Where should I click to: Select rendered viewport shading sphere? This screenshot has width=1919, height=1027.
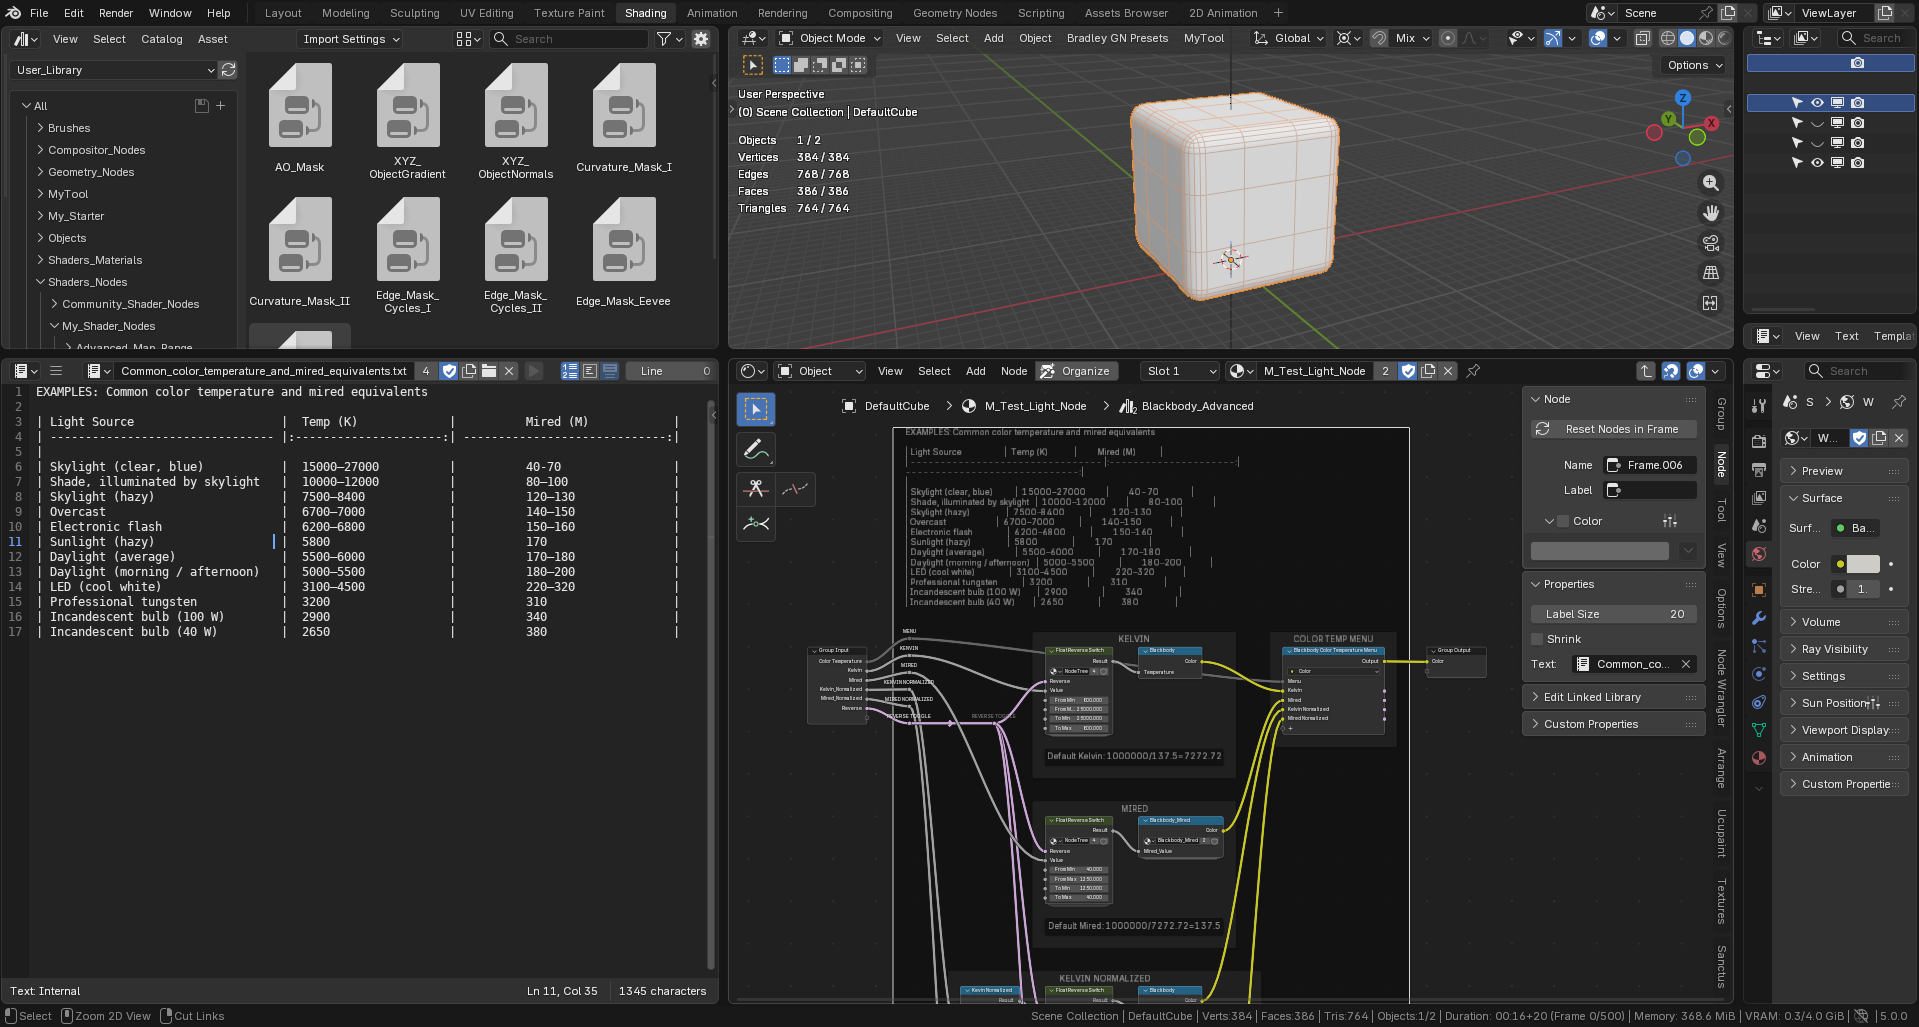tap(1725, 38)
